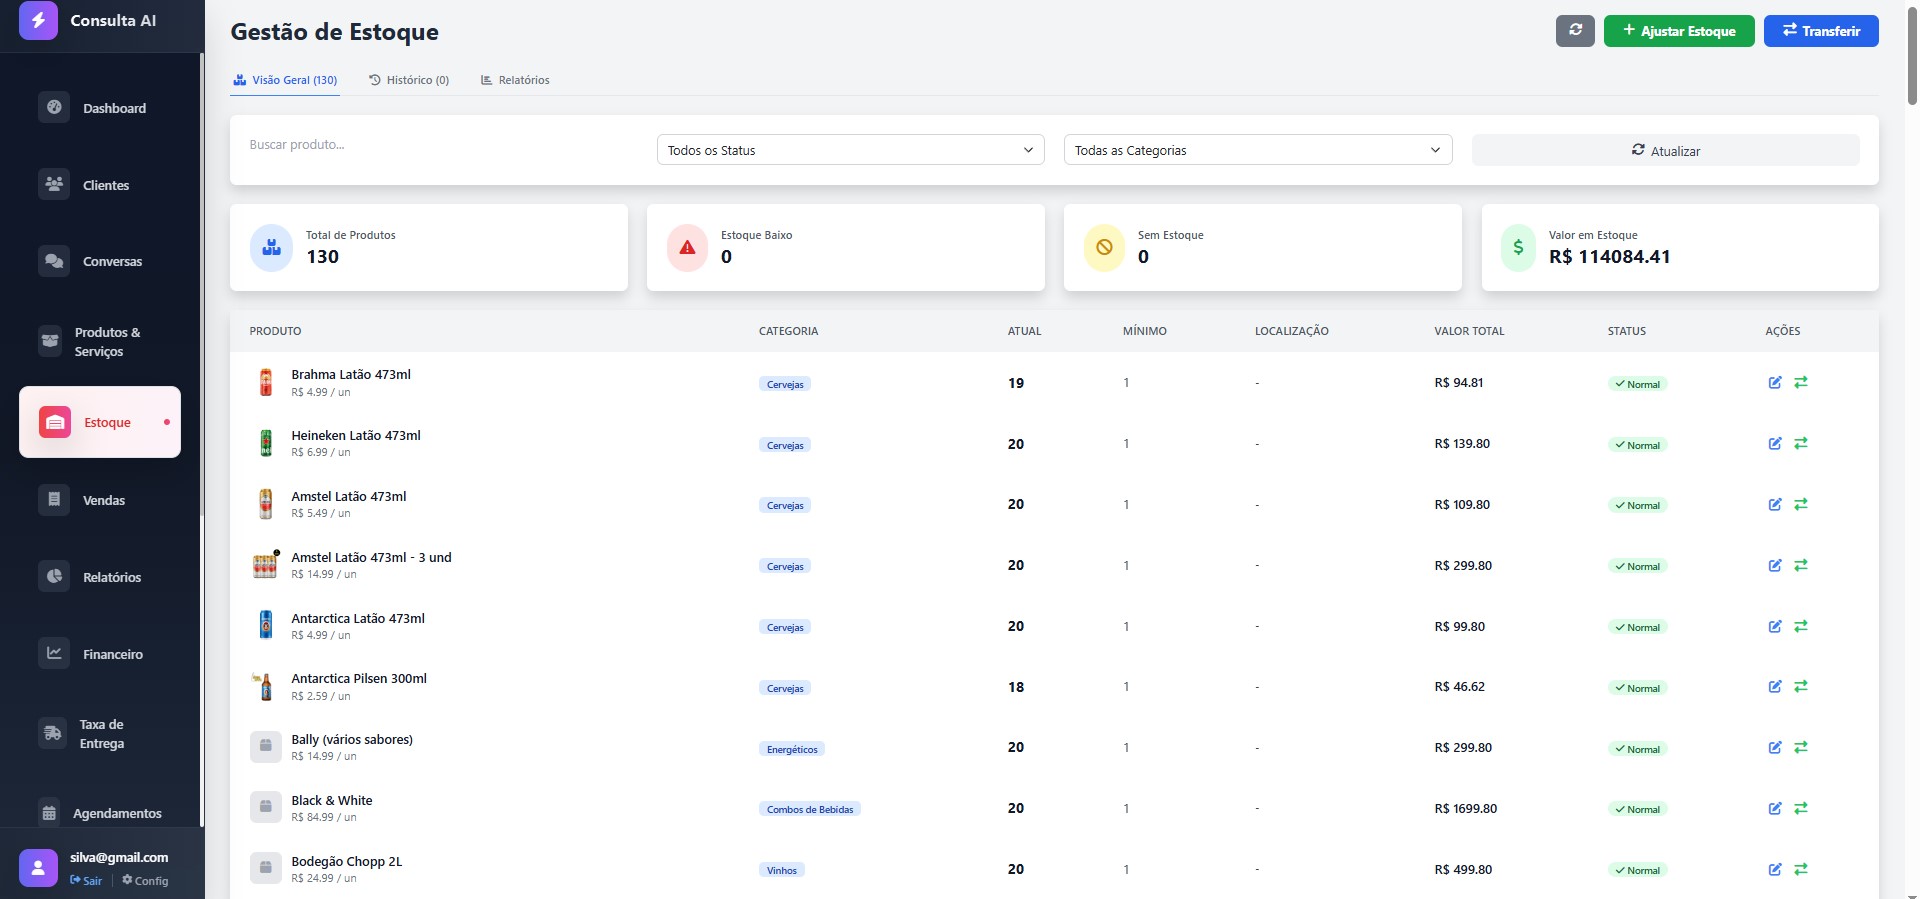Click transfer arrows icon for Heineken Latão 473ml
Viewport: 1920px width, 899px height.
[1801, 443]
